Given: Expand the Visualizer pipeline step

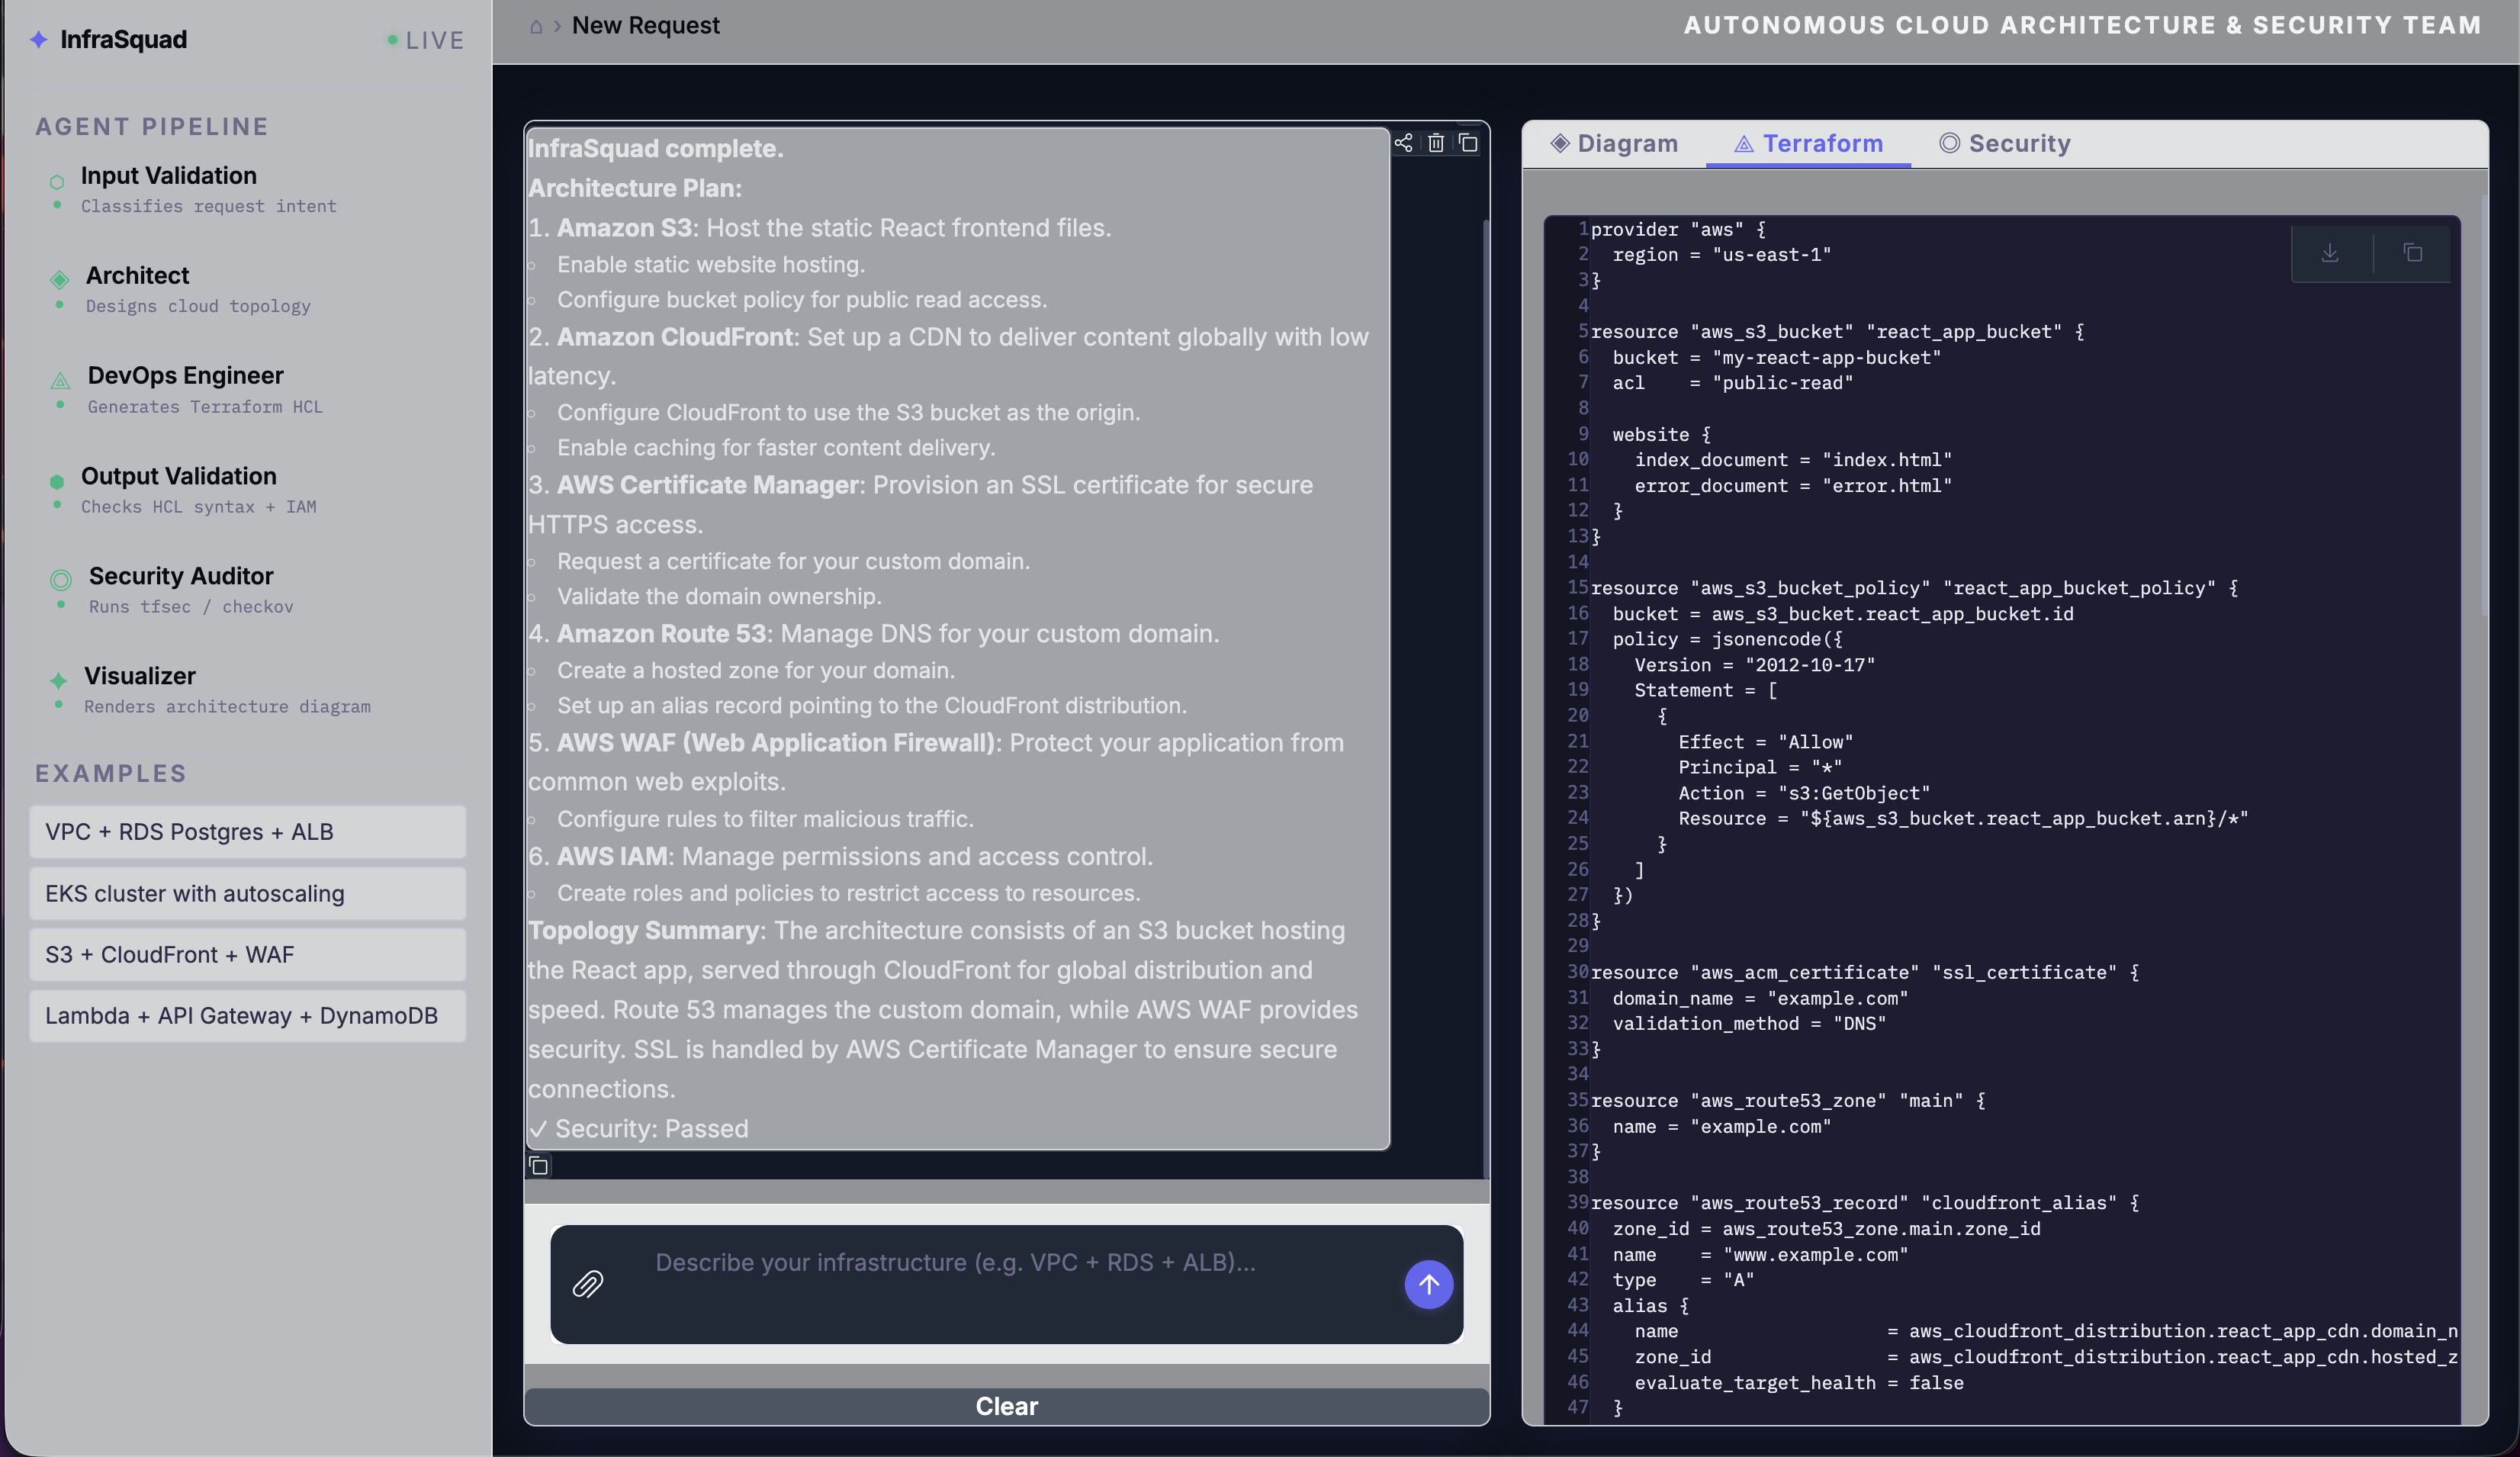Looking at the screenshot, I should [x=139, y=676].
